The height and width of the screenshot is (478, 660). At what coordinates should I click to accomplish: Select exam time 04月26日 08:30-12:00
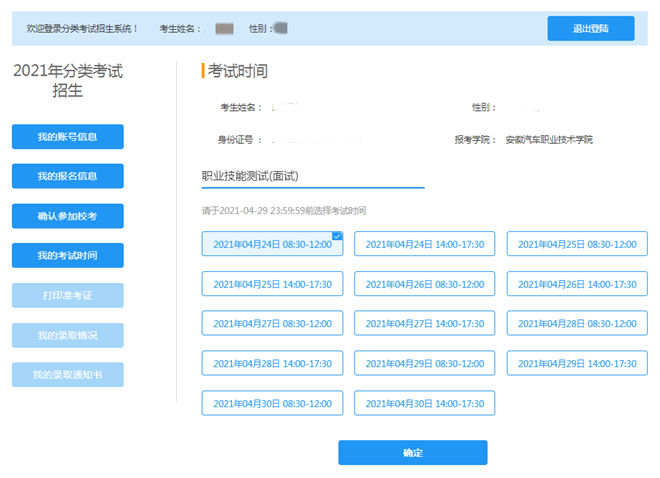click(424, 284)
